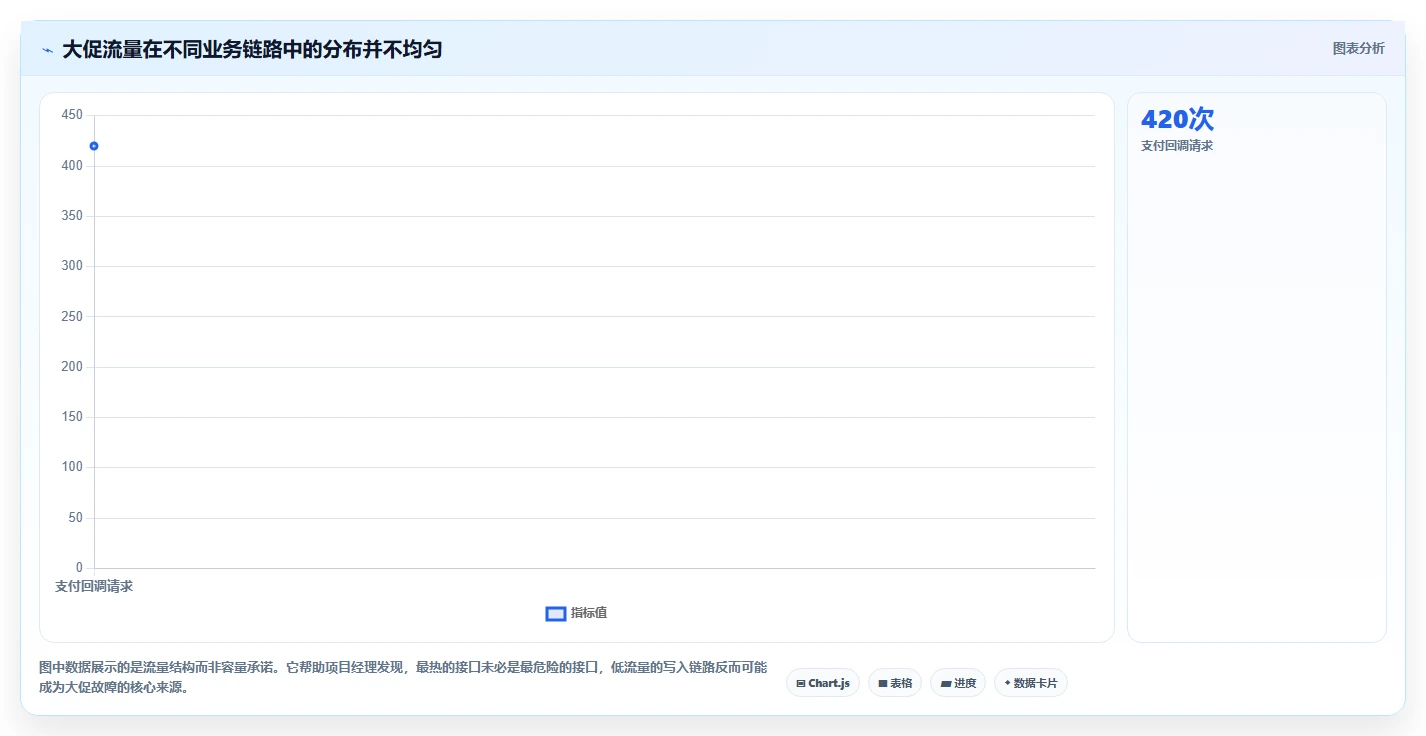Click the icon inside 数据卡片 tag
The height and width of the screenshot is (736, 1426).
(x=1007, y=683)
